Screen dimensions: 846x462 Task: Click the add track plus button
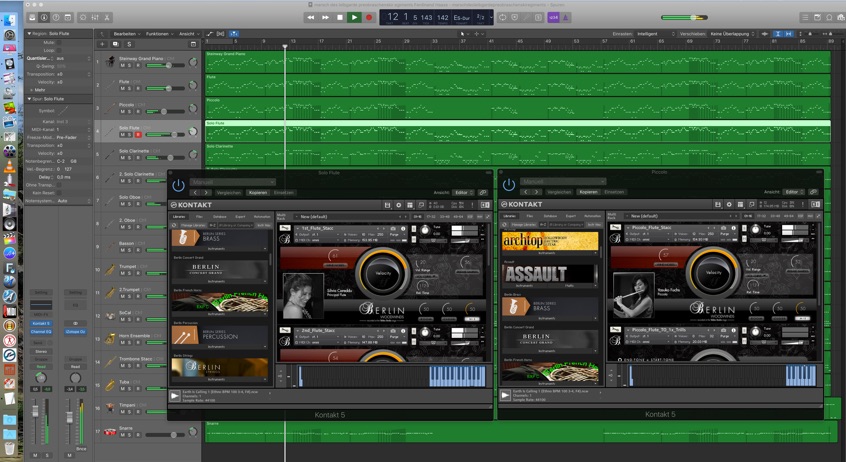(103, 44)
